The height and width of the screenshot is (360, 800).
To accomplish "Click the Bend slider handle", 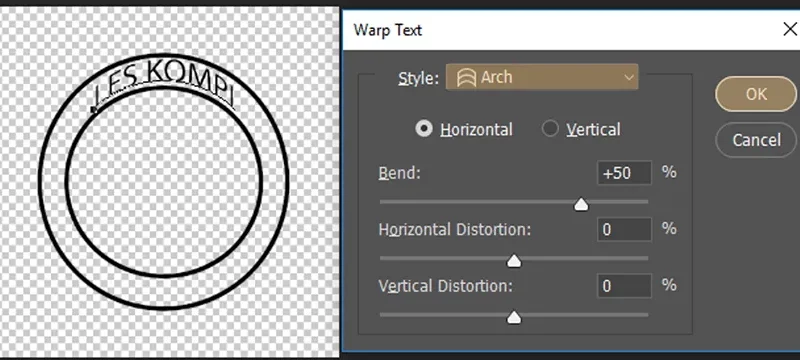I will coord(581,204).
